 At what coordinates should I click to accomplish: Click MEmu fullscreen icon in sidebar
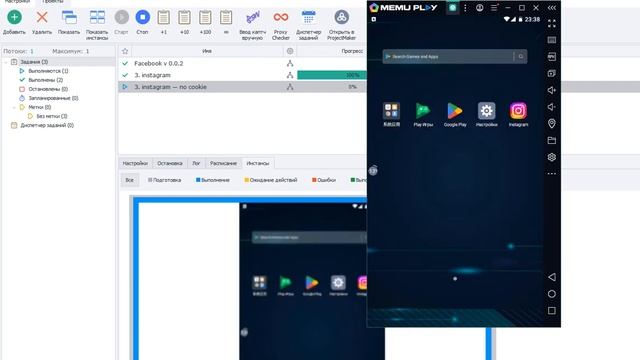pyautogui.click(x=552, y=24)
